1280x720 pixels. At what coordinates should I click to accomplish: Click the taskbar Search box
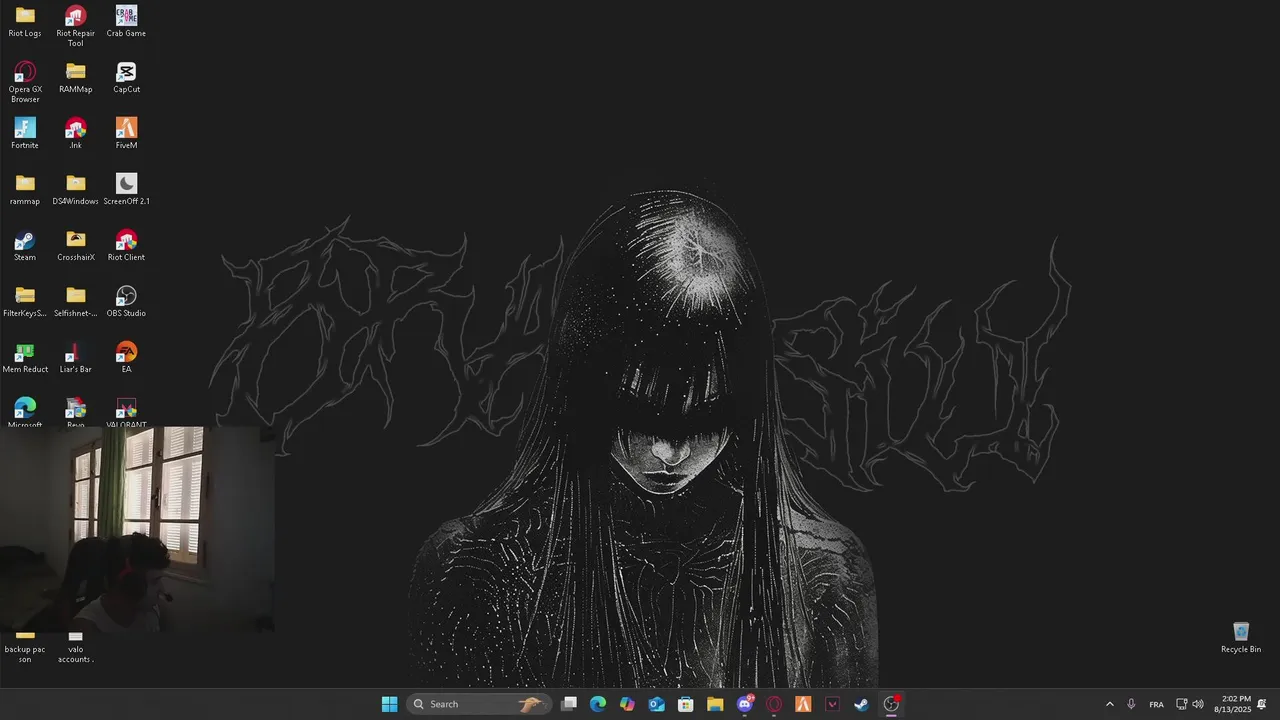(x=478, y=704)
